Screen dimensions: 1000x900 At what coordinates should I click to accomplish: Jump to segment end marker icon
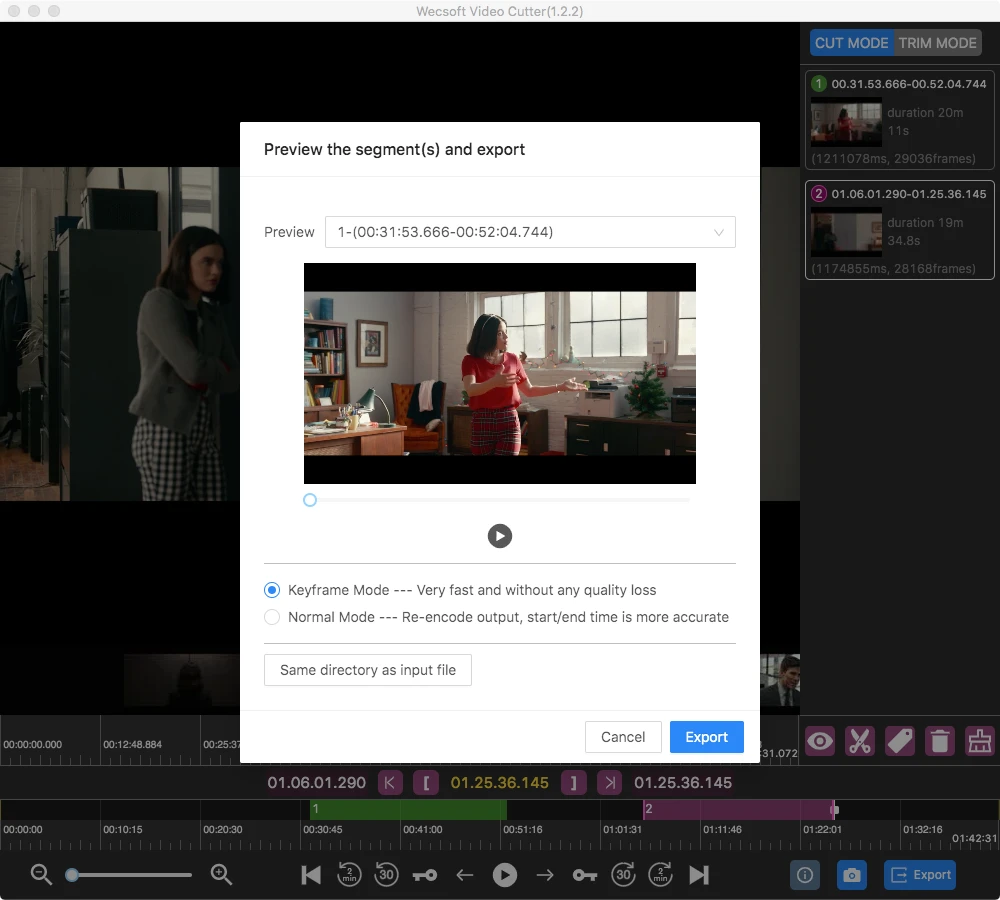610,783
